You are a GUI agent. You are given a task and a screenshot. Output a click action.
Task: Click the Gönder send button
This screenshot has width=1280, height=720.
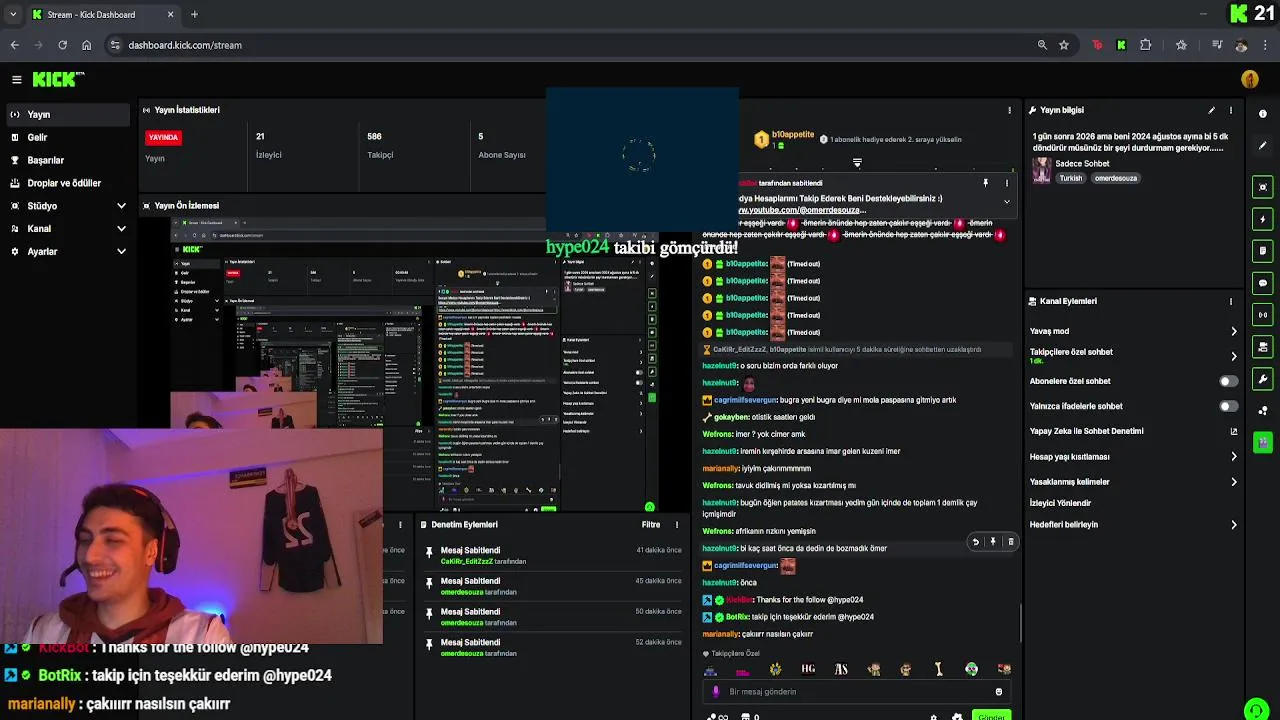point(991,716)
